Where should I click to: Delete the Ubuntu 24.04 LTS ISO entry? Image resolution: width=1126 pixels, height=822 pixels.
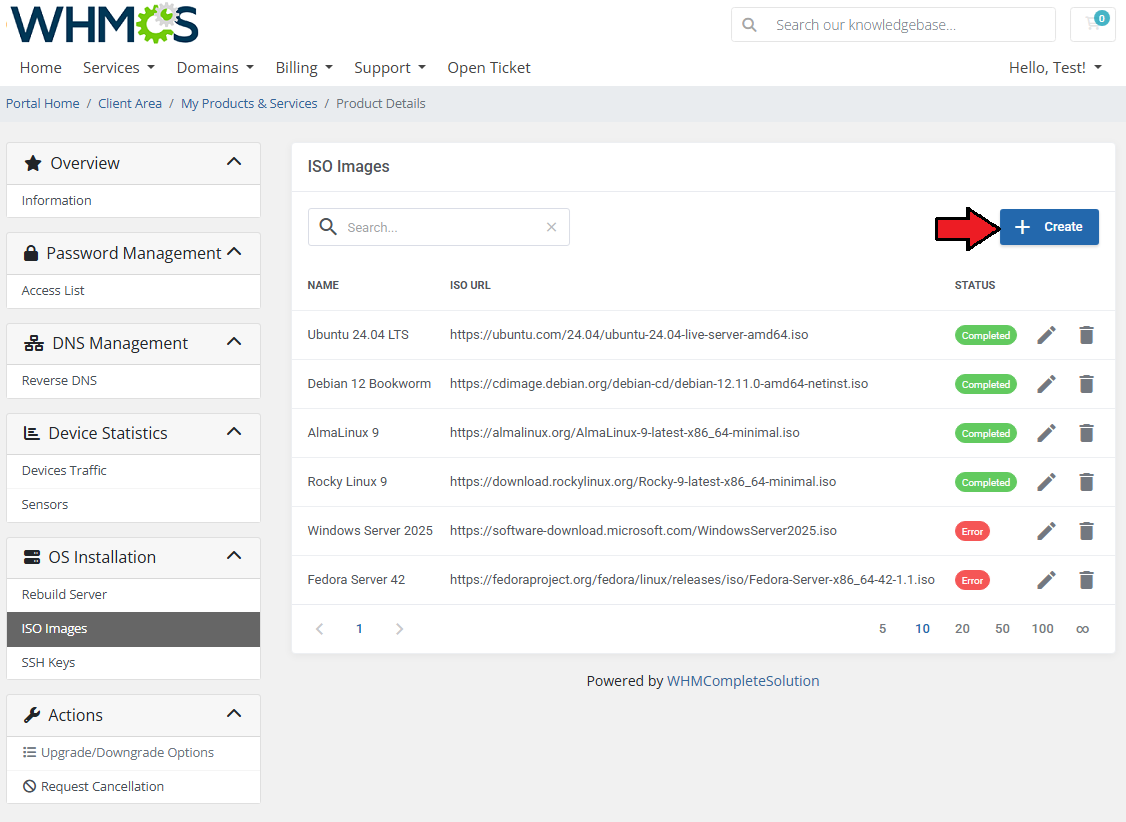pyautogui.click(x=1087, y=335)
